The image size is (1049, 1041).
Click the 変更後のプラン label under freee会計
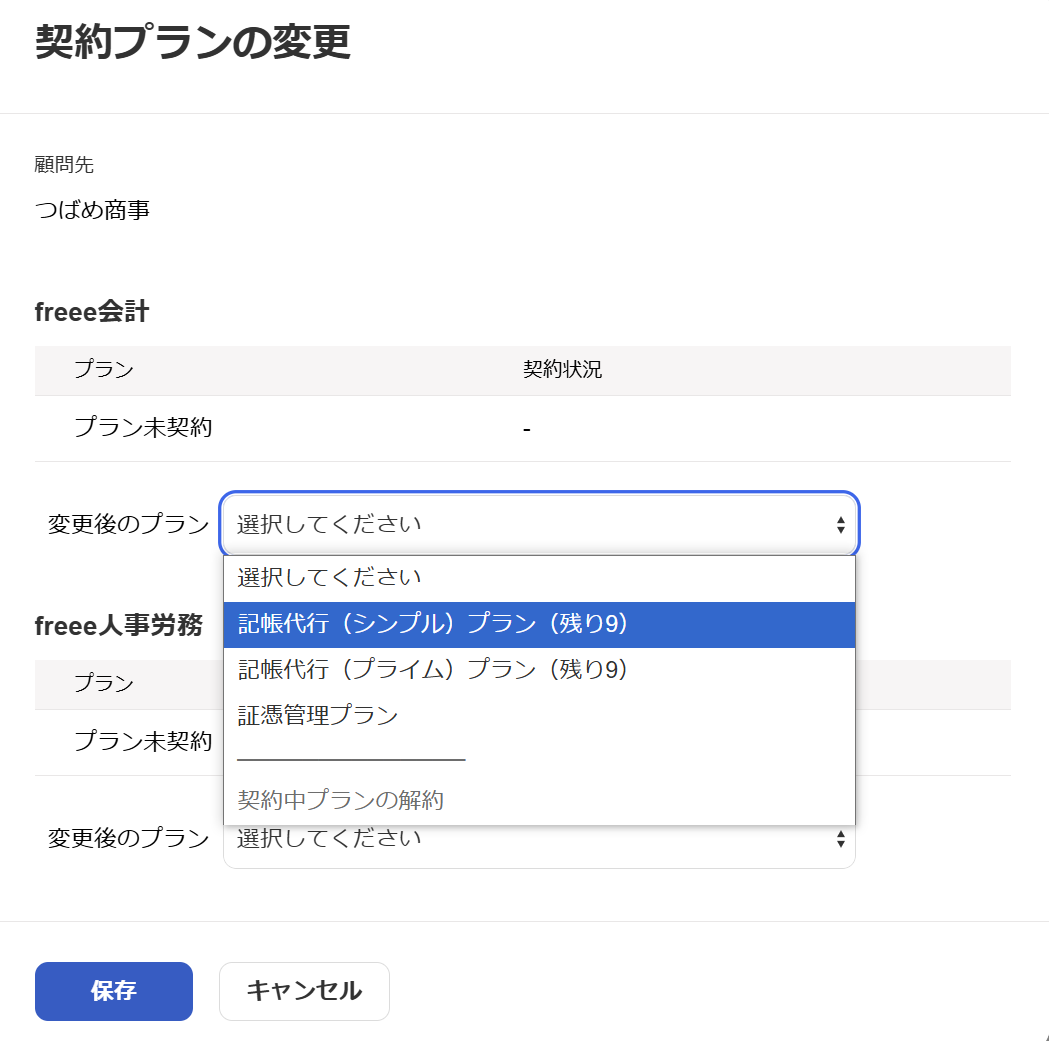point(128,524)
